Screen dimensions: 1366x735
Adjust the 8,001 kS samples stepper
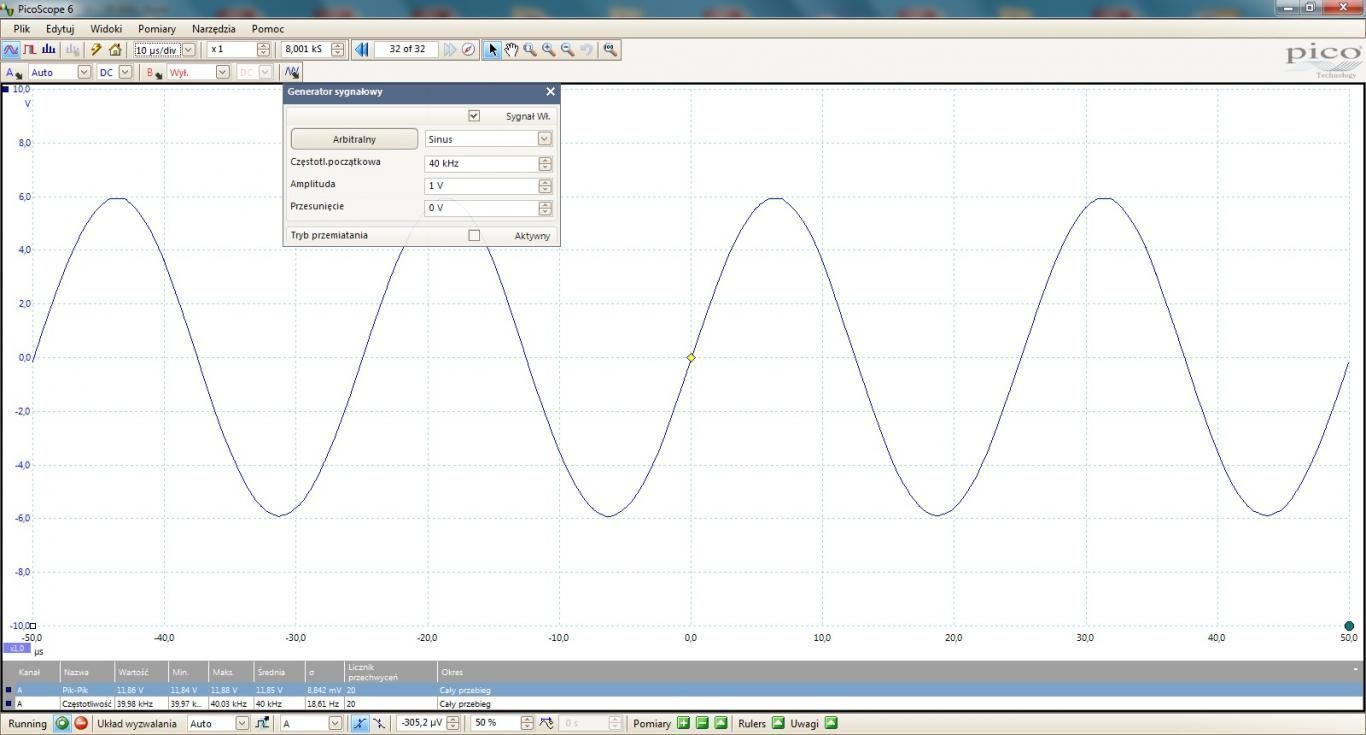(338, 49)
